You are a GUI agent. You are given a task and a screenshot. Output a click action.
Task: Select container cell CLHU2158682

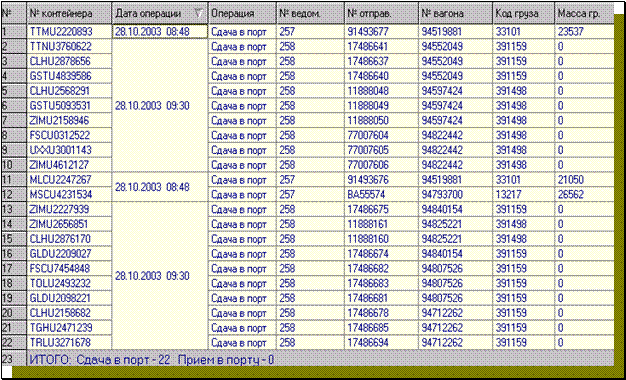[x=69, y=313]
